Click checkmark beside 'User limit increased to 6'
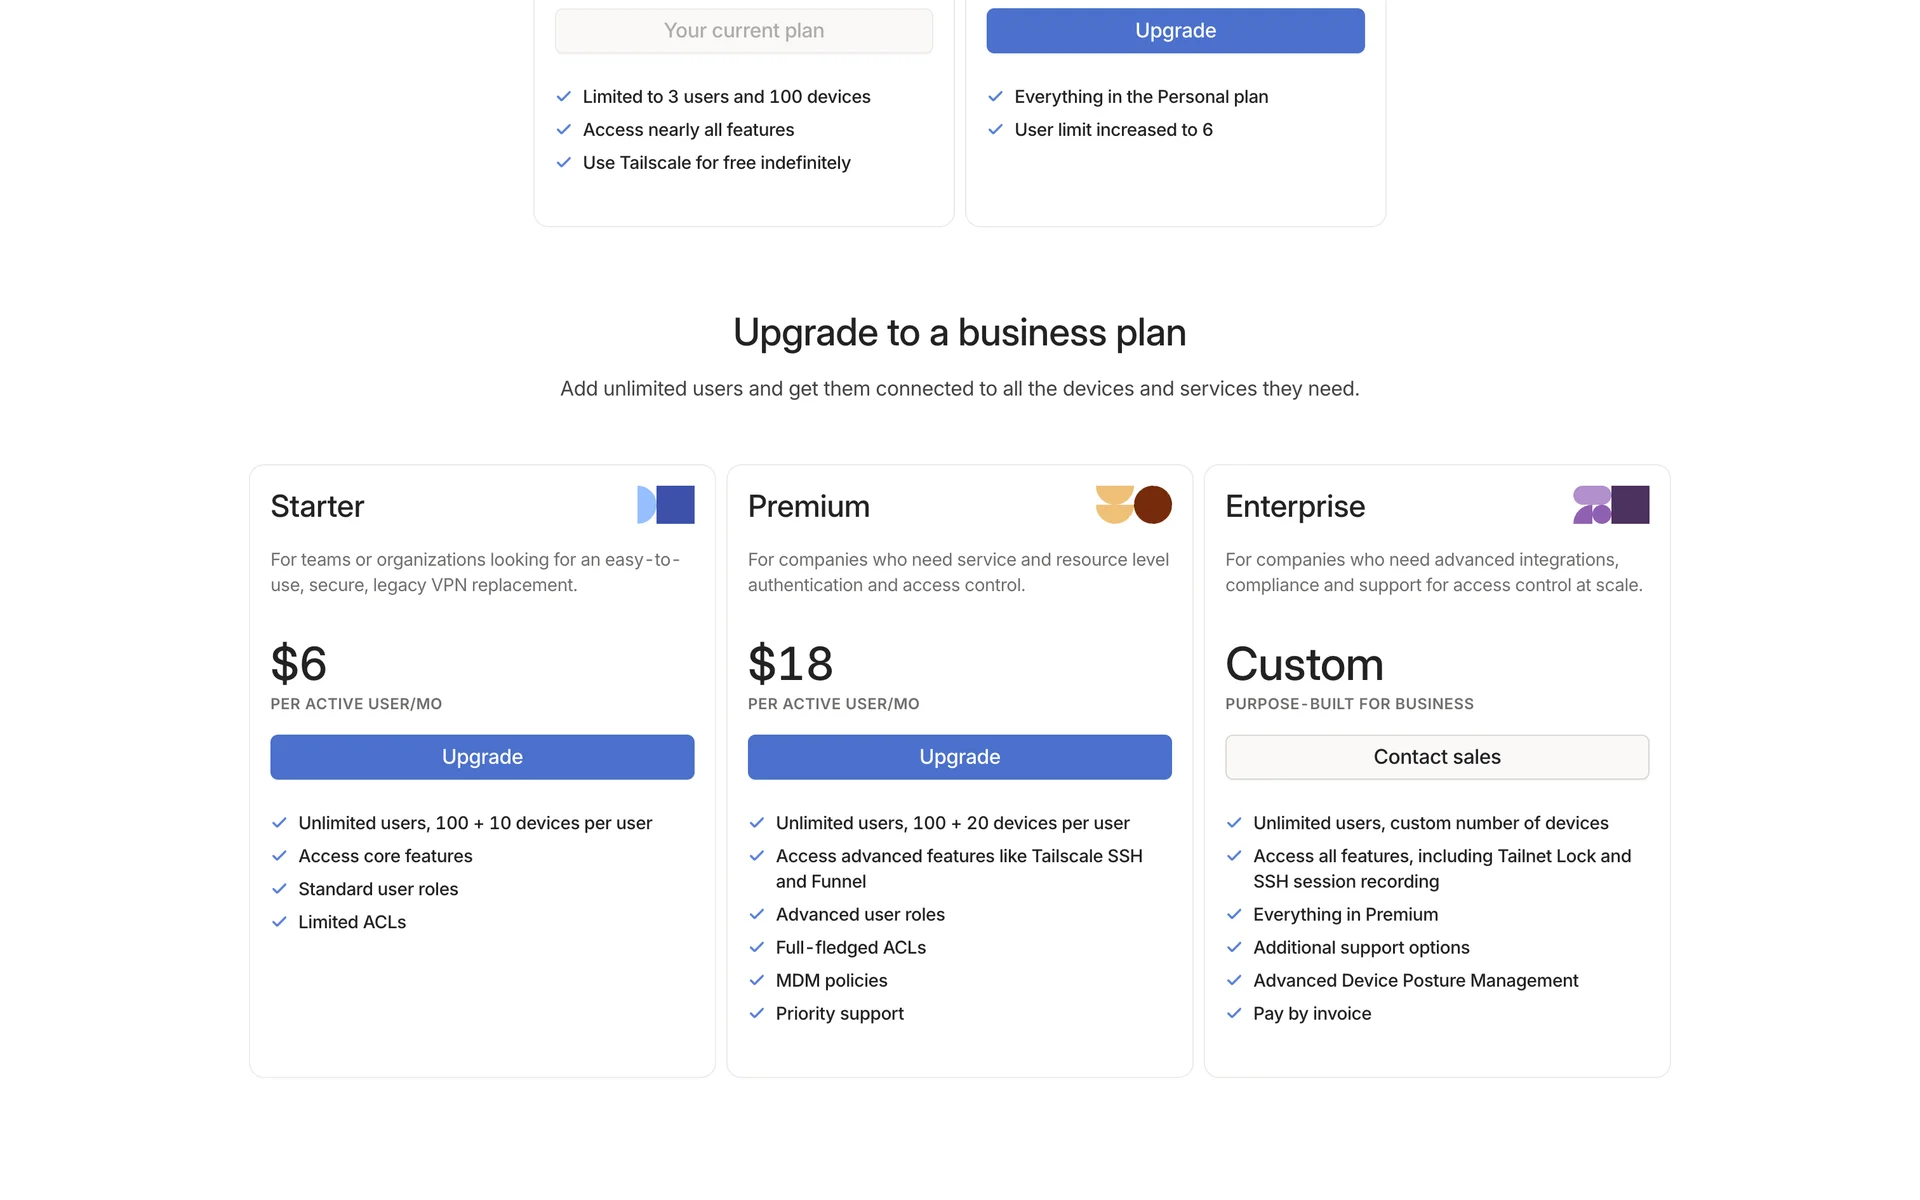Screen dimensions: 1920x1200 [995, 130]
